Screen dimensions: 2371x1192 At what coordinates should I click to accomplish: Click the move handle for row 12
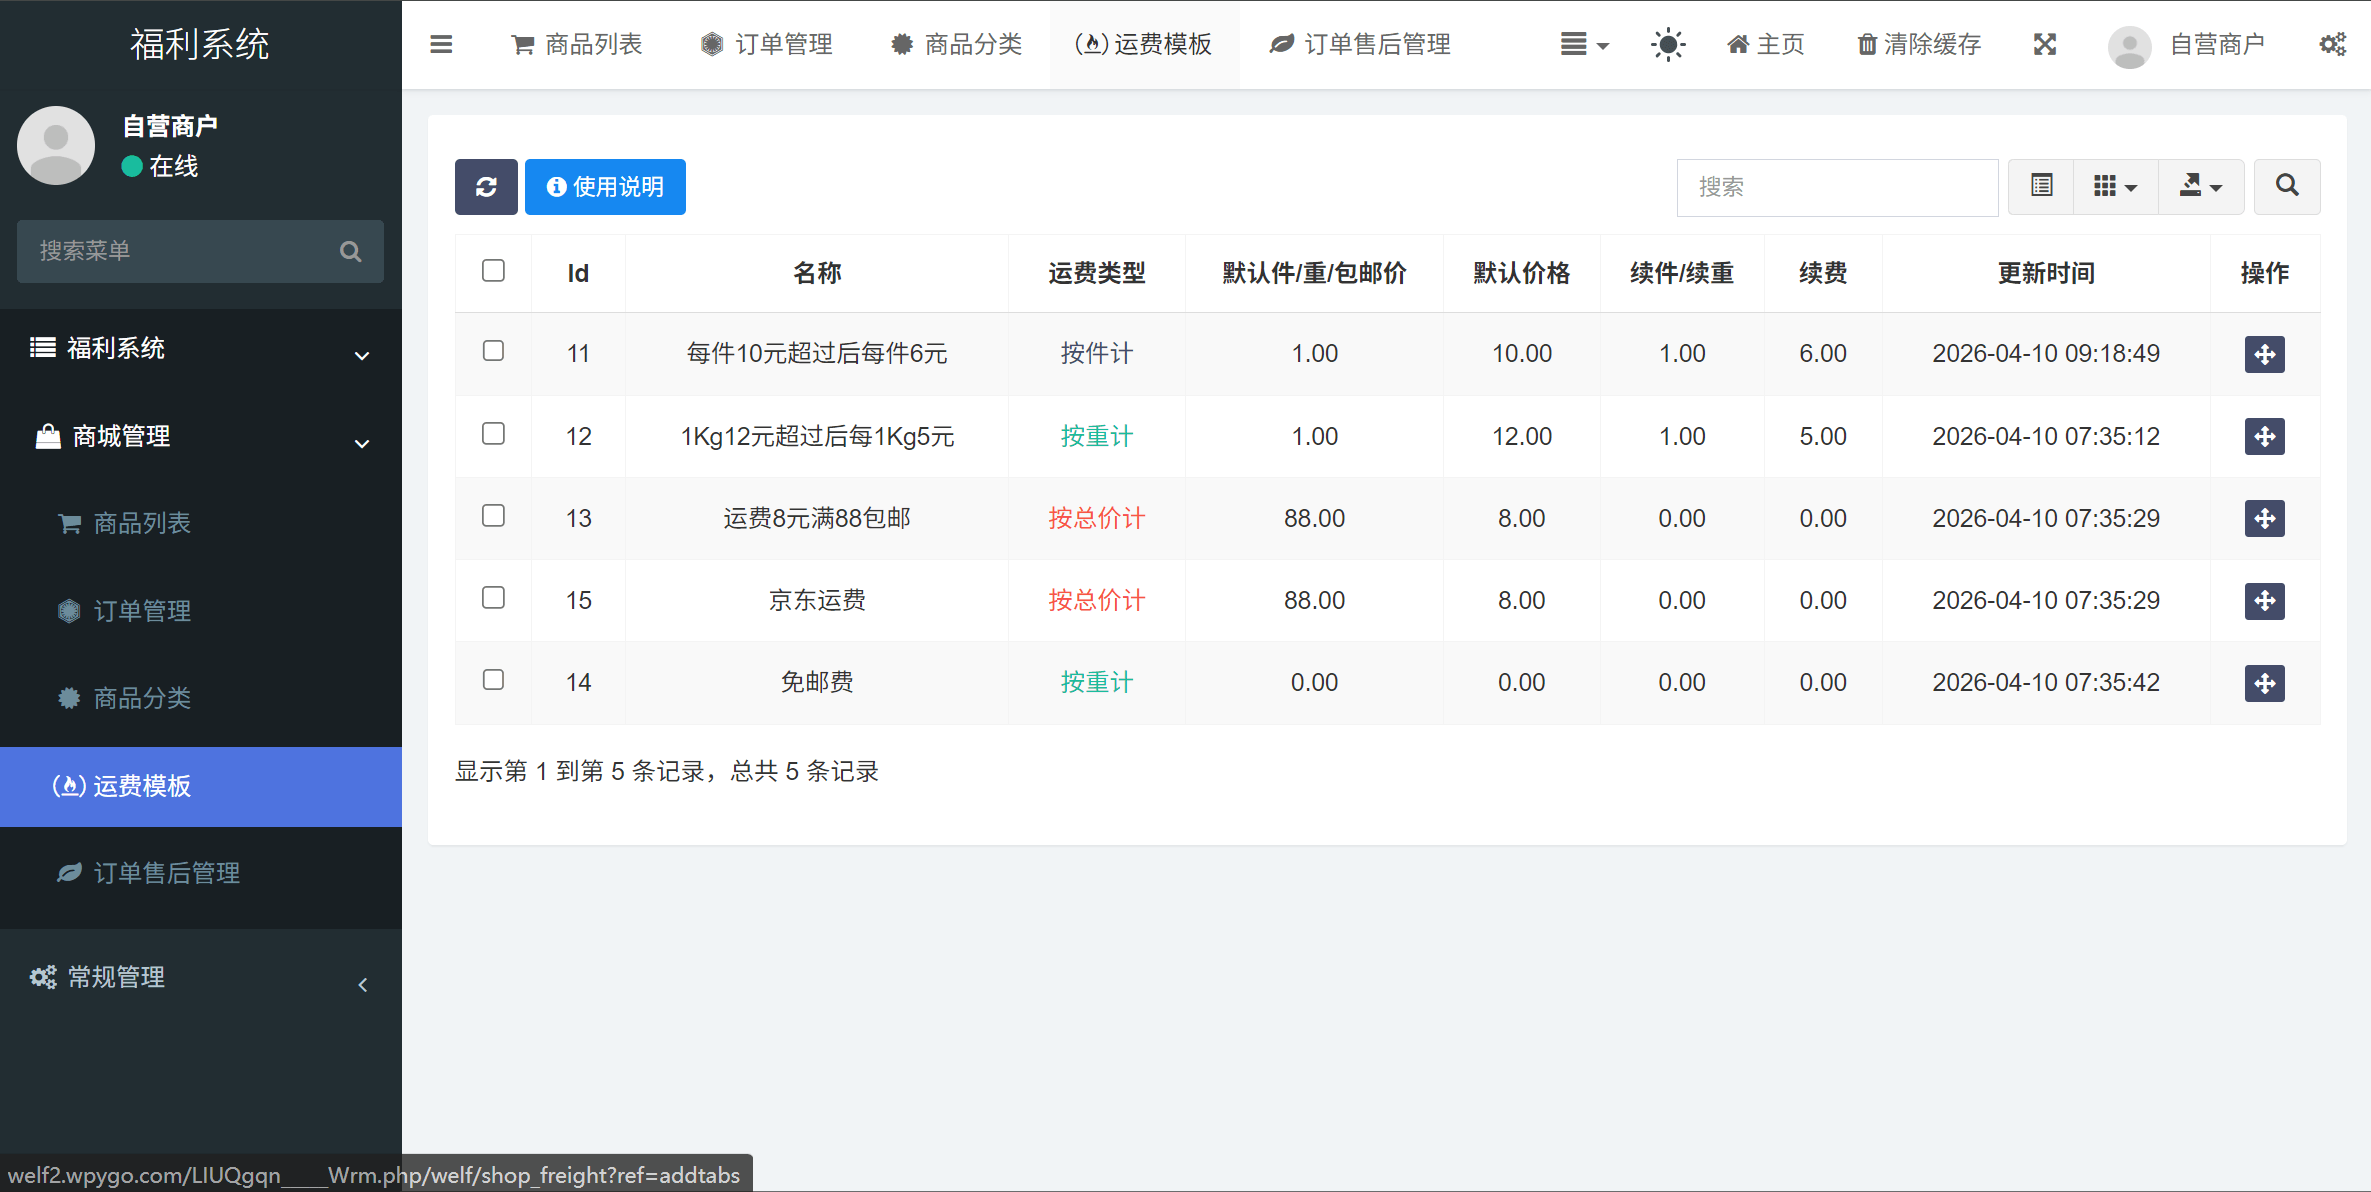tap(2264, 436)
